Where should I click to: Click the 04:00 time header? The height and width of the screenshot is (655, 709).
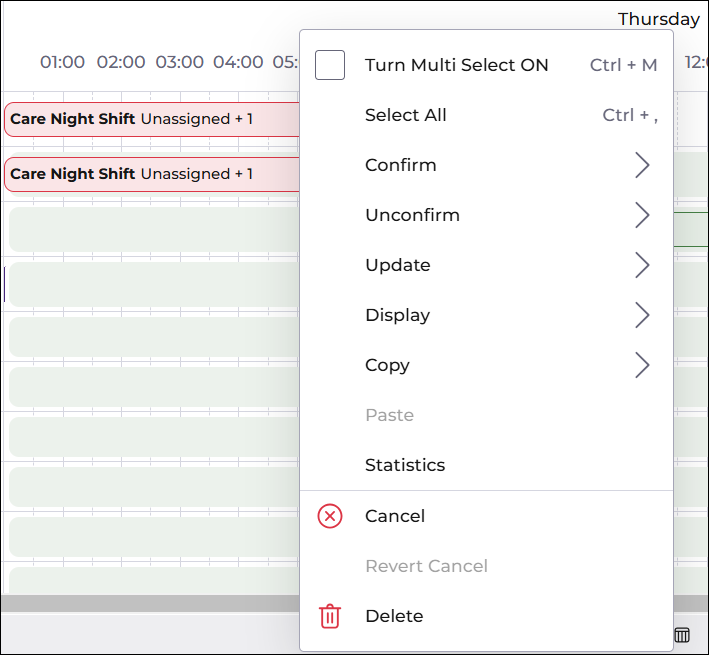pyautogui.click(x=238, y=62)
